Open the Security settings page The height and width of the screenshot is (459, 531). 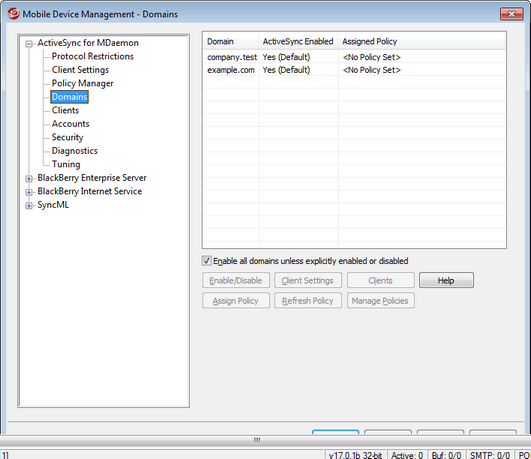[x=67, y=138]
